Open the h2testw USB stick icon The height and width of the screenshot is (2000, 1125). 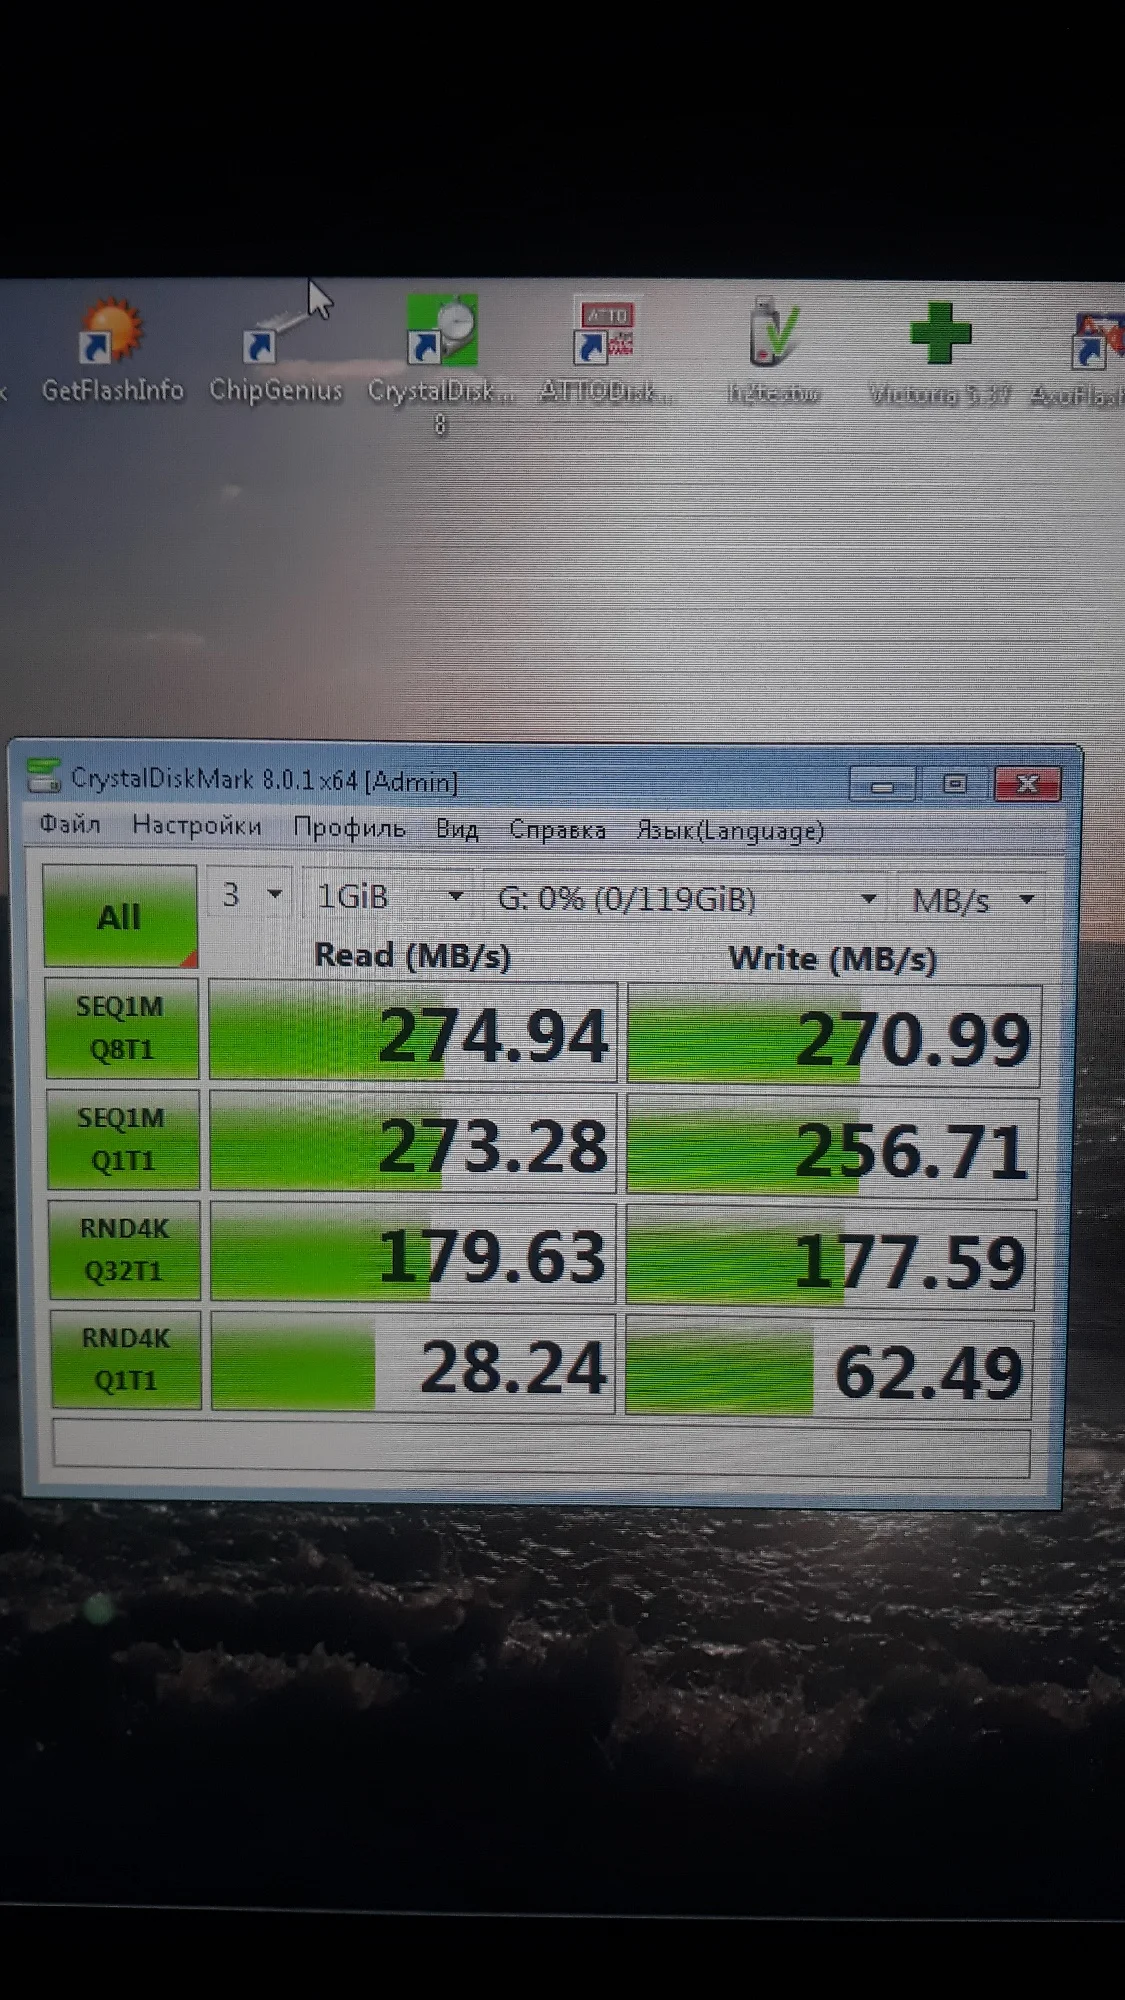[773, 335]
